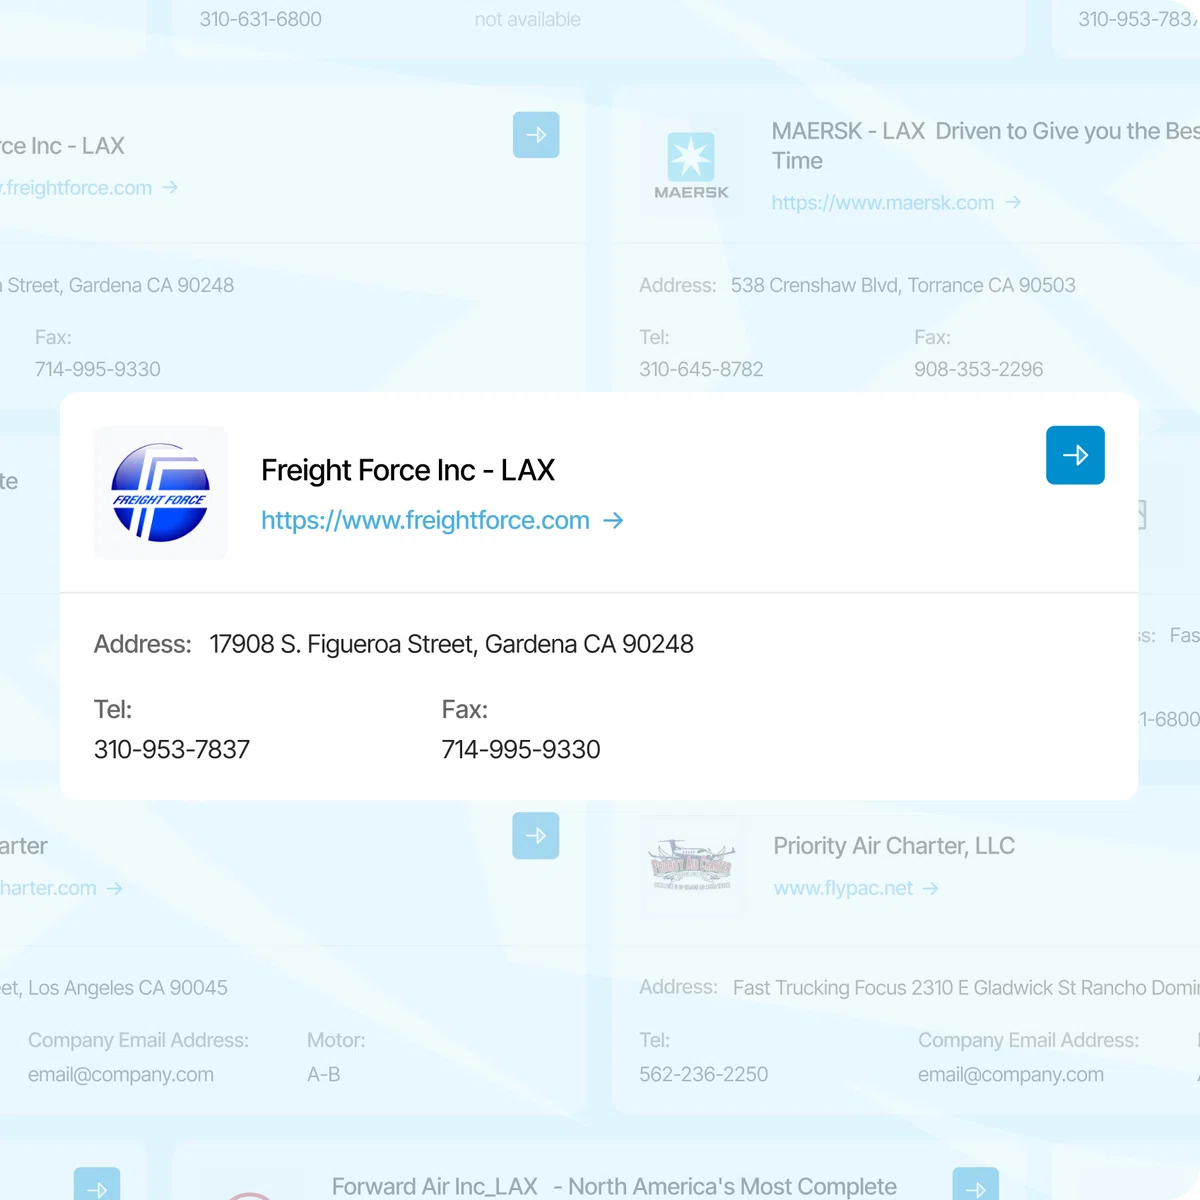Click the faded arrow button beside Priority Air Charter logo

point(536,835)
